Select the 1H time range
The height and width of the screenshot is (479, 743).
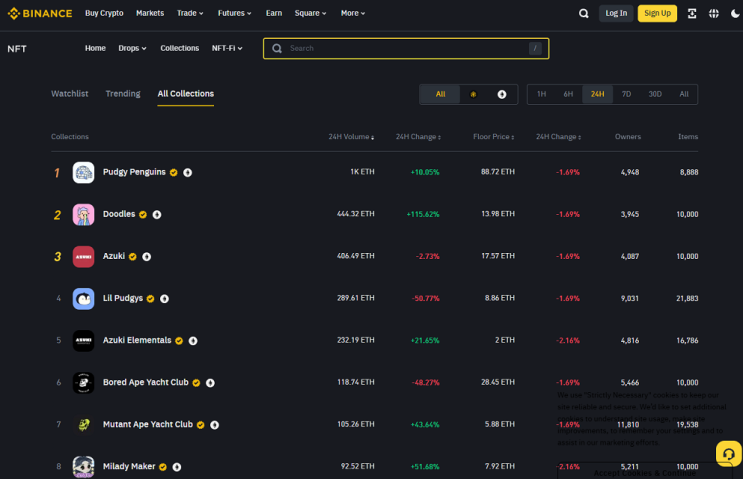point(542,94)
